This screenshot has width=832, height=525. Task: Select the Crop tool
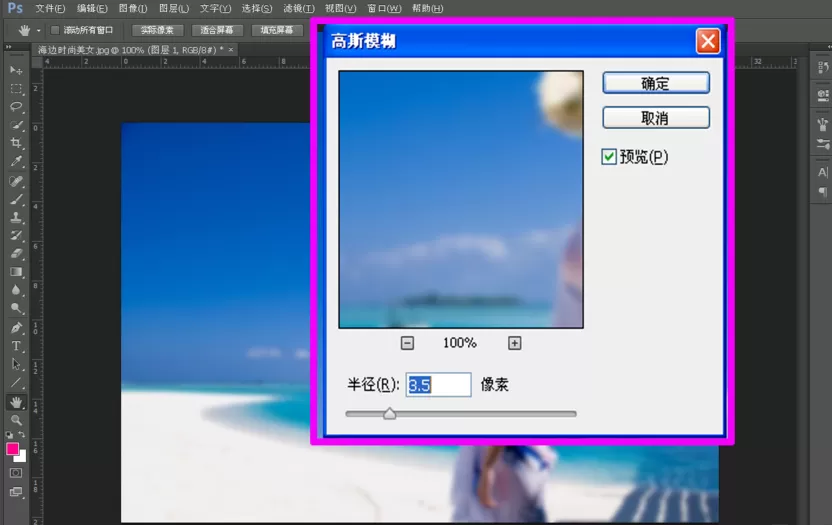(x=16, y=143)
